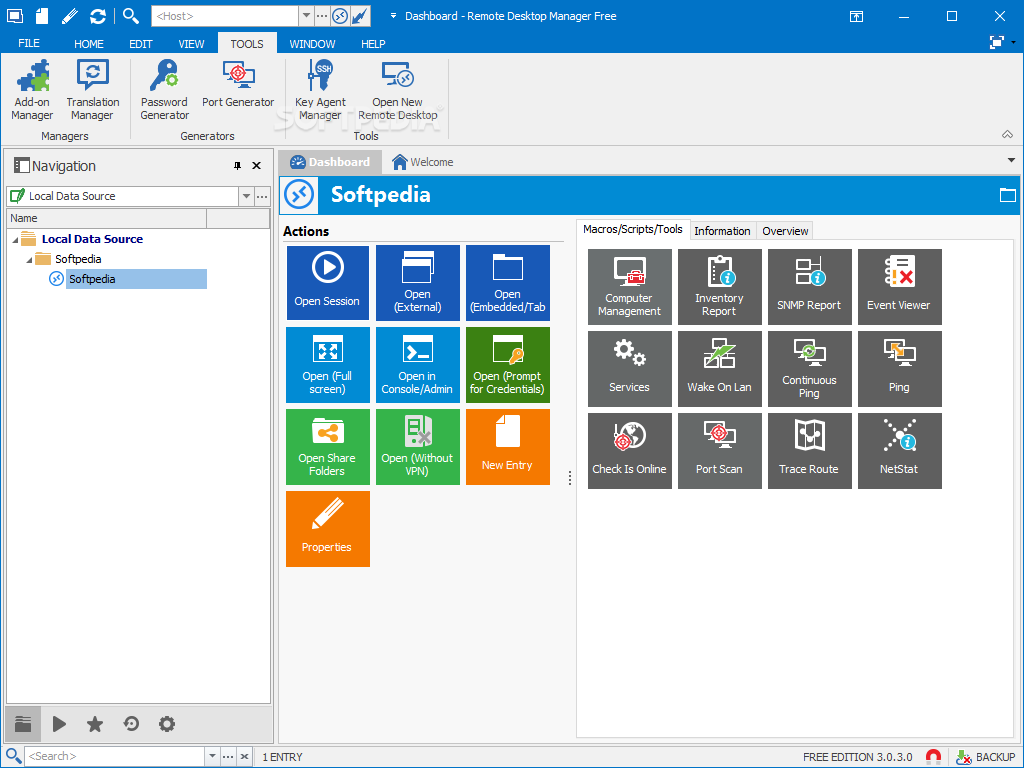1024x768 pixels.
Task: Click the Open (Full screen) tile
Action: pyautogui.click(x=327, y=365)
